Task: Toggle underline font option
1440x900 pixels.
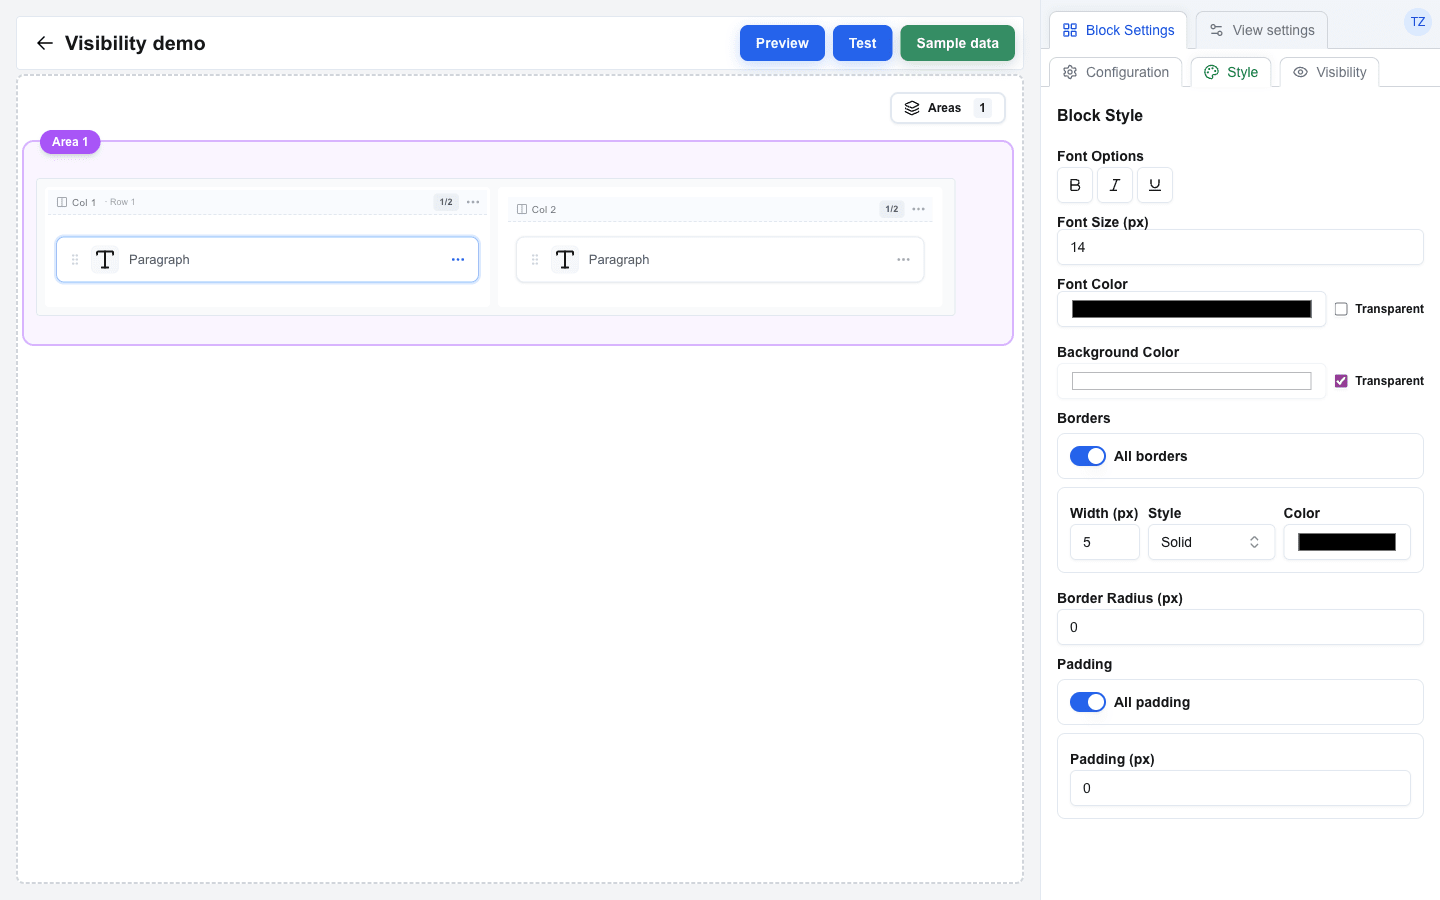Action: pos(1155,185)
